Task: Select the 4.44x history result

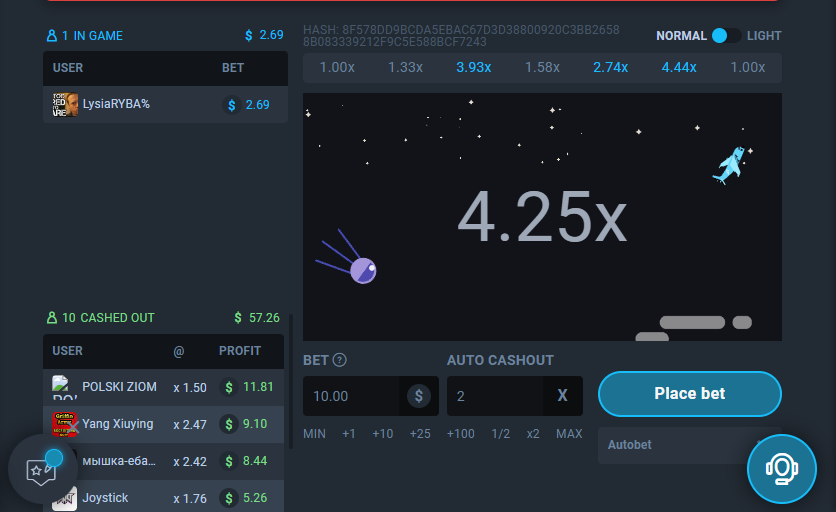Action: pyautogui.click(x=679, y=67)
